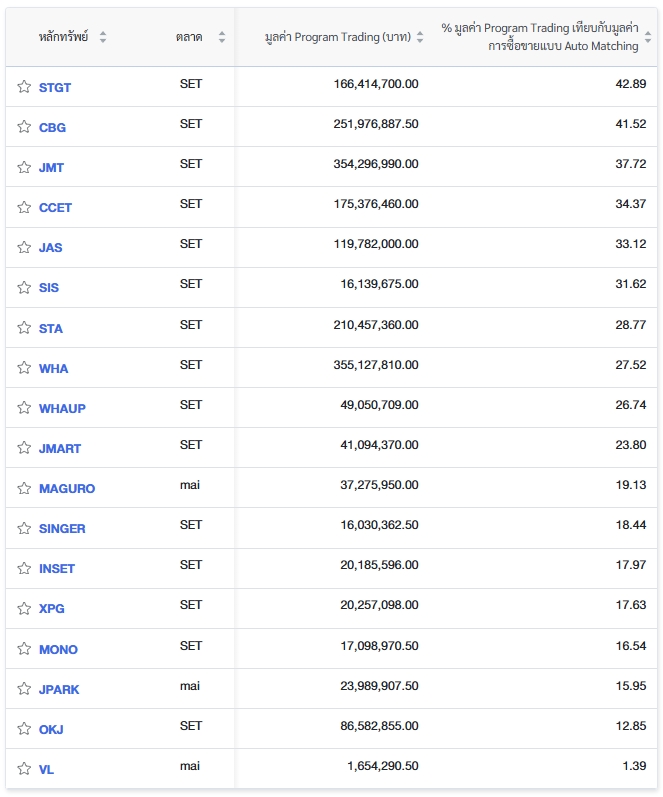The width and height of the screenshot is (663, 797).
Task: Select the JPARK symbol link
Action: tap(59, 689)
